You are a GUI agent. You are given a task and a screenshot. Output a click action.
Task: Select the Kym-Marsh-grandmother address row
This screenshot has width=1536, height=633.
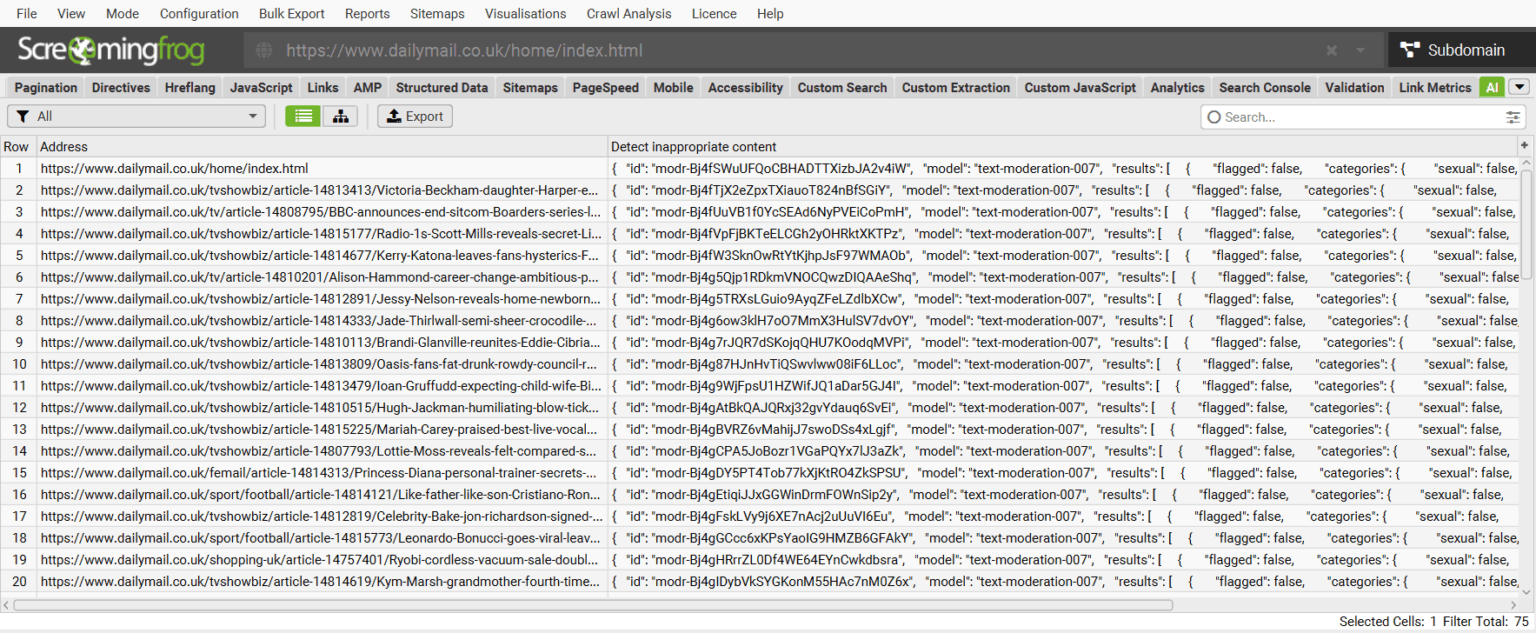(x=322, y=582)
